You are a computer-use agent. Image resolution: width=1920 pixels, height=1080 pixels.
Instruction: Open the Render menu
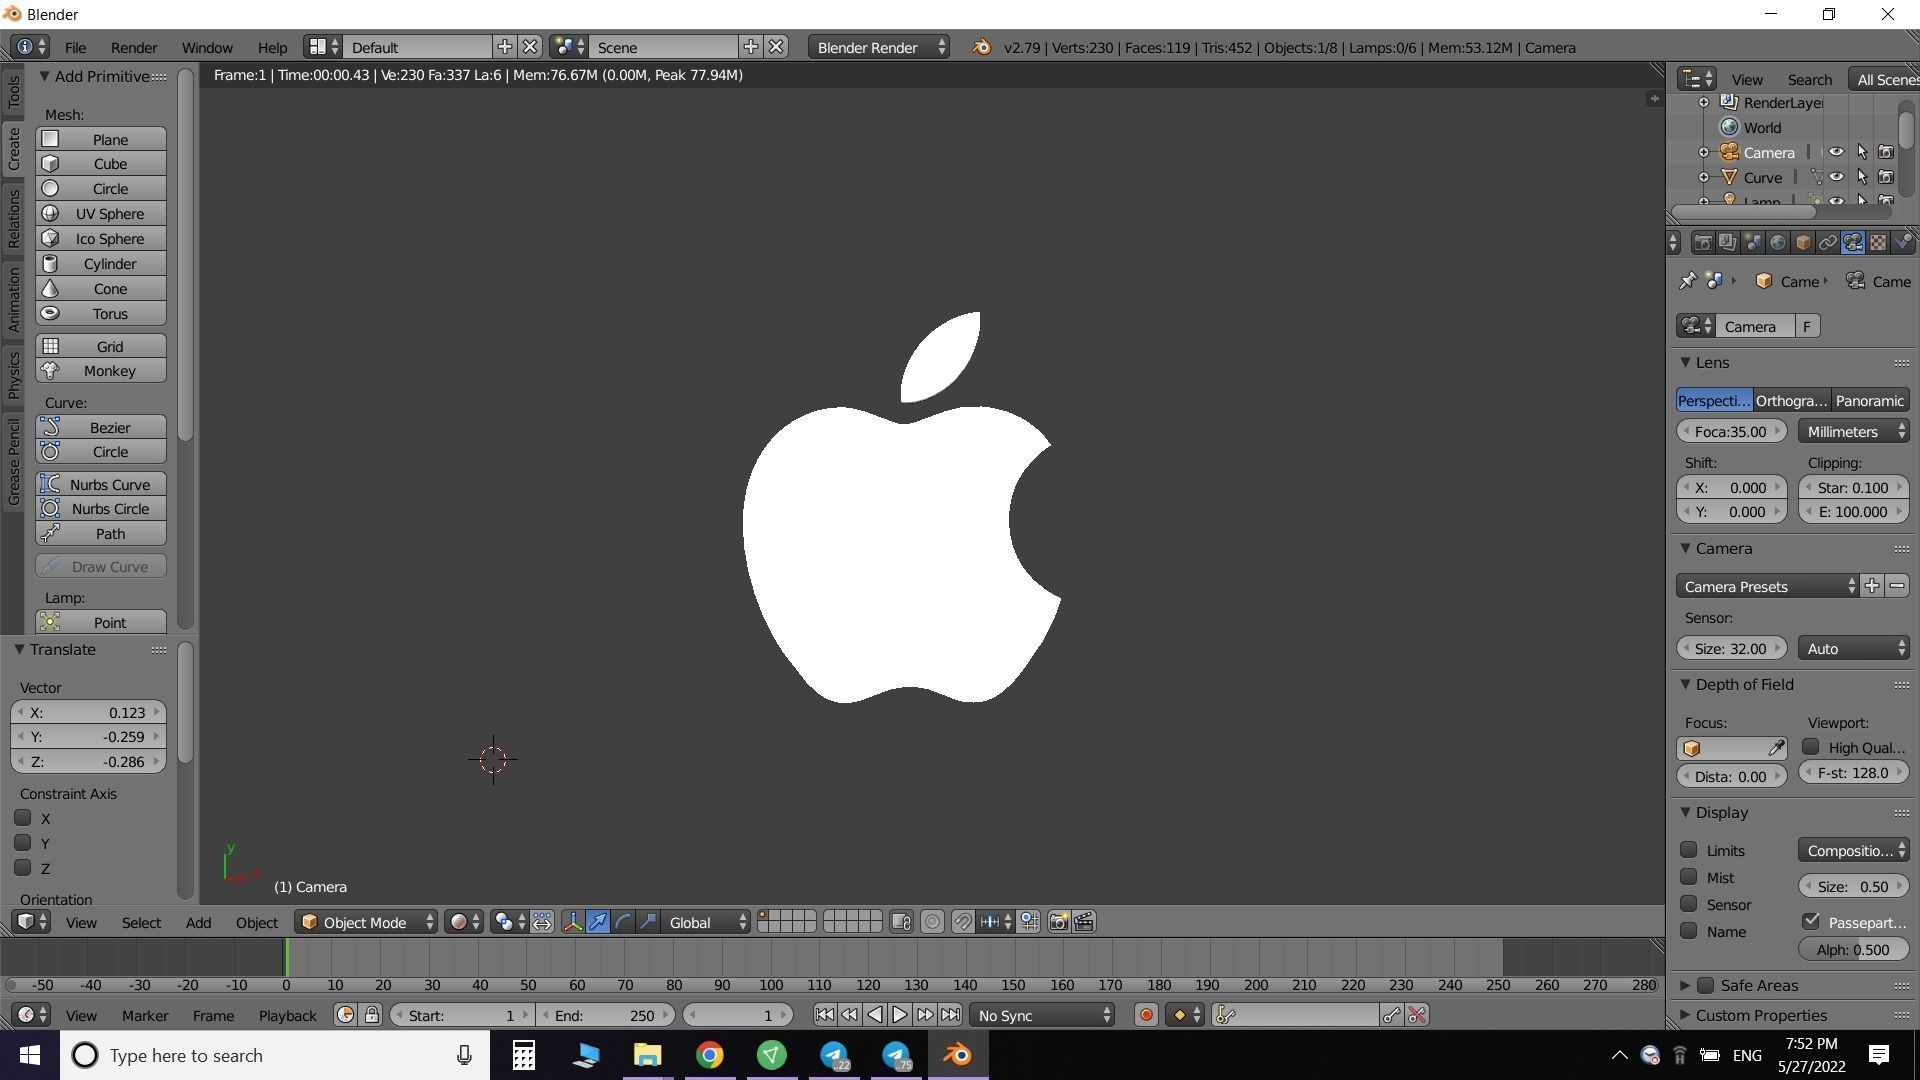tap(134, 47)
